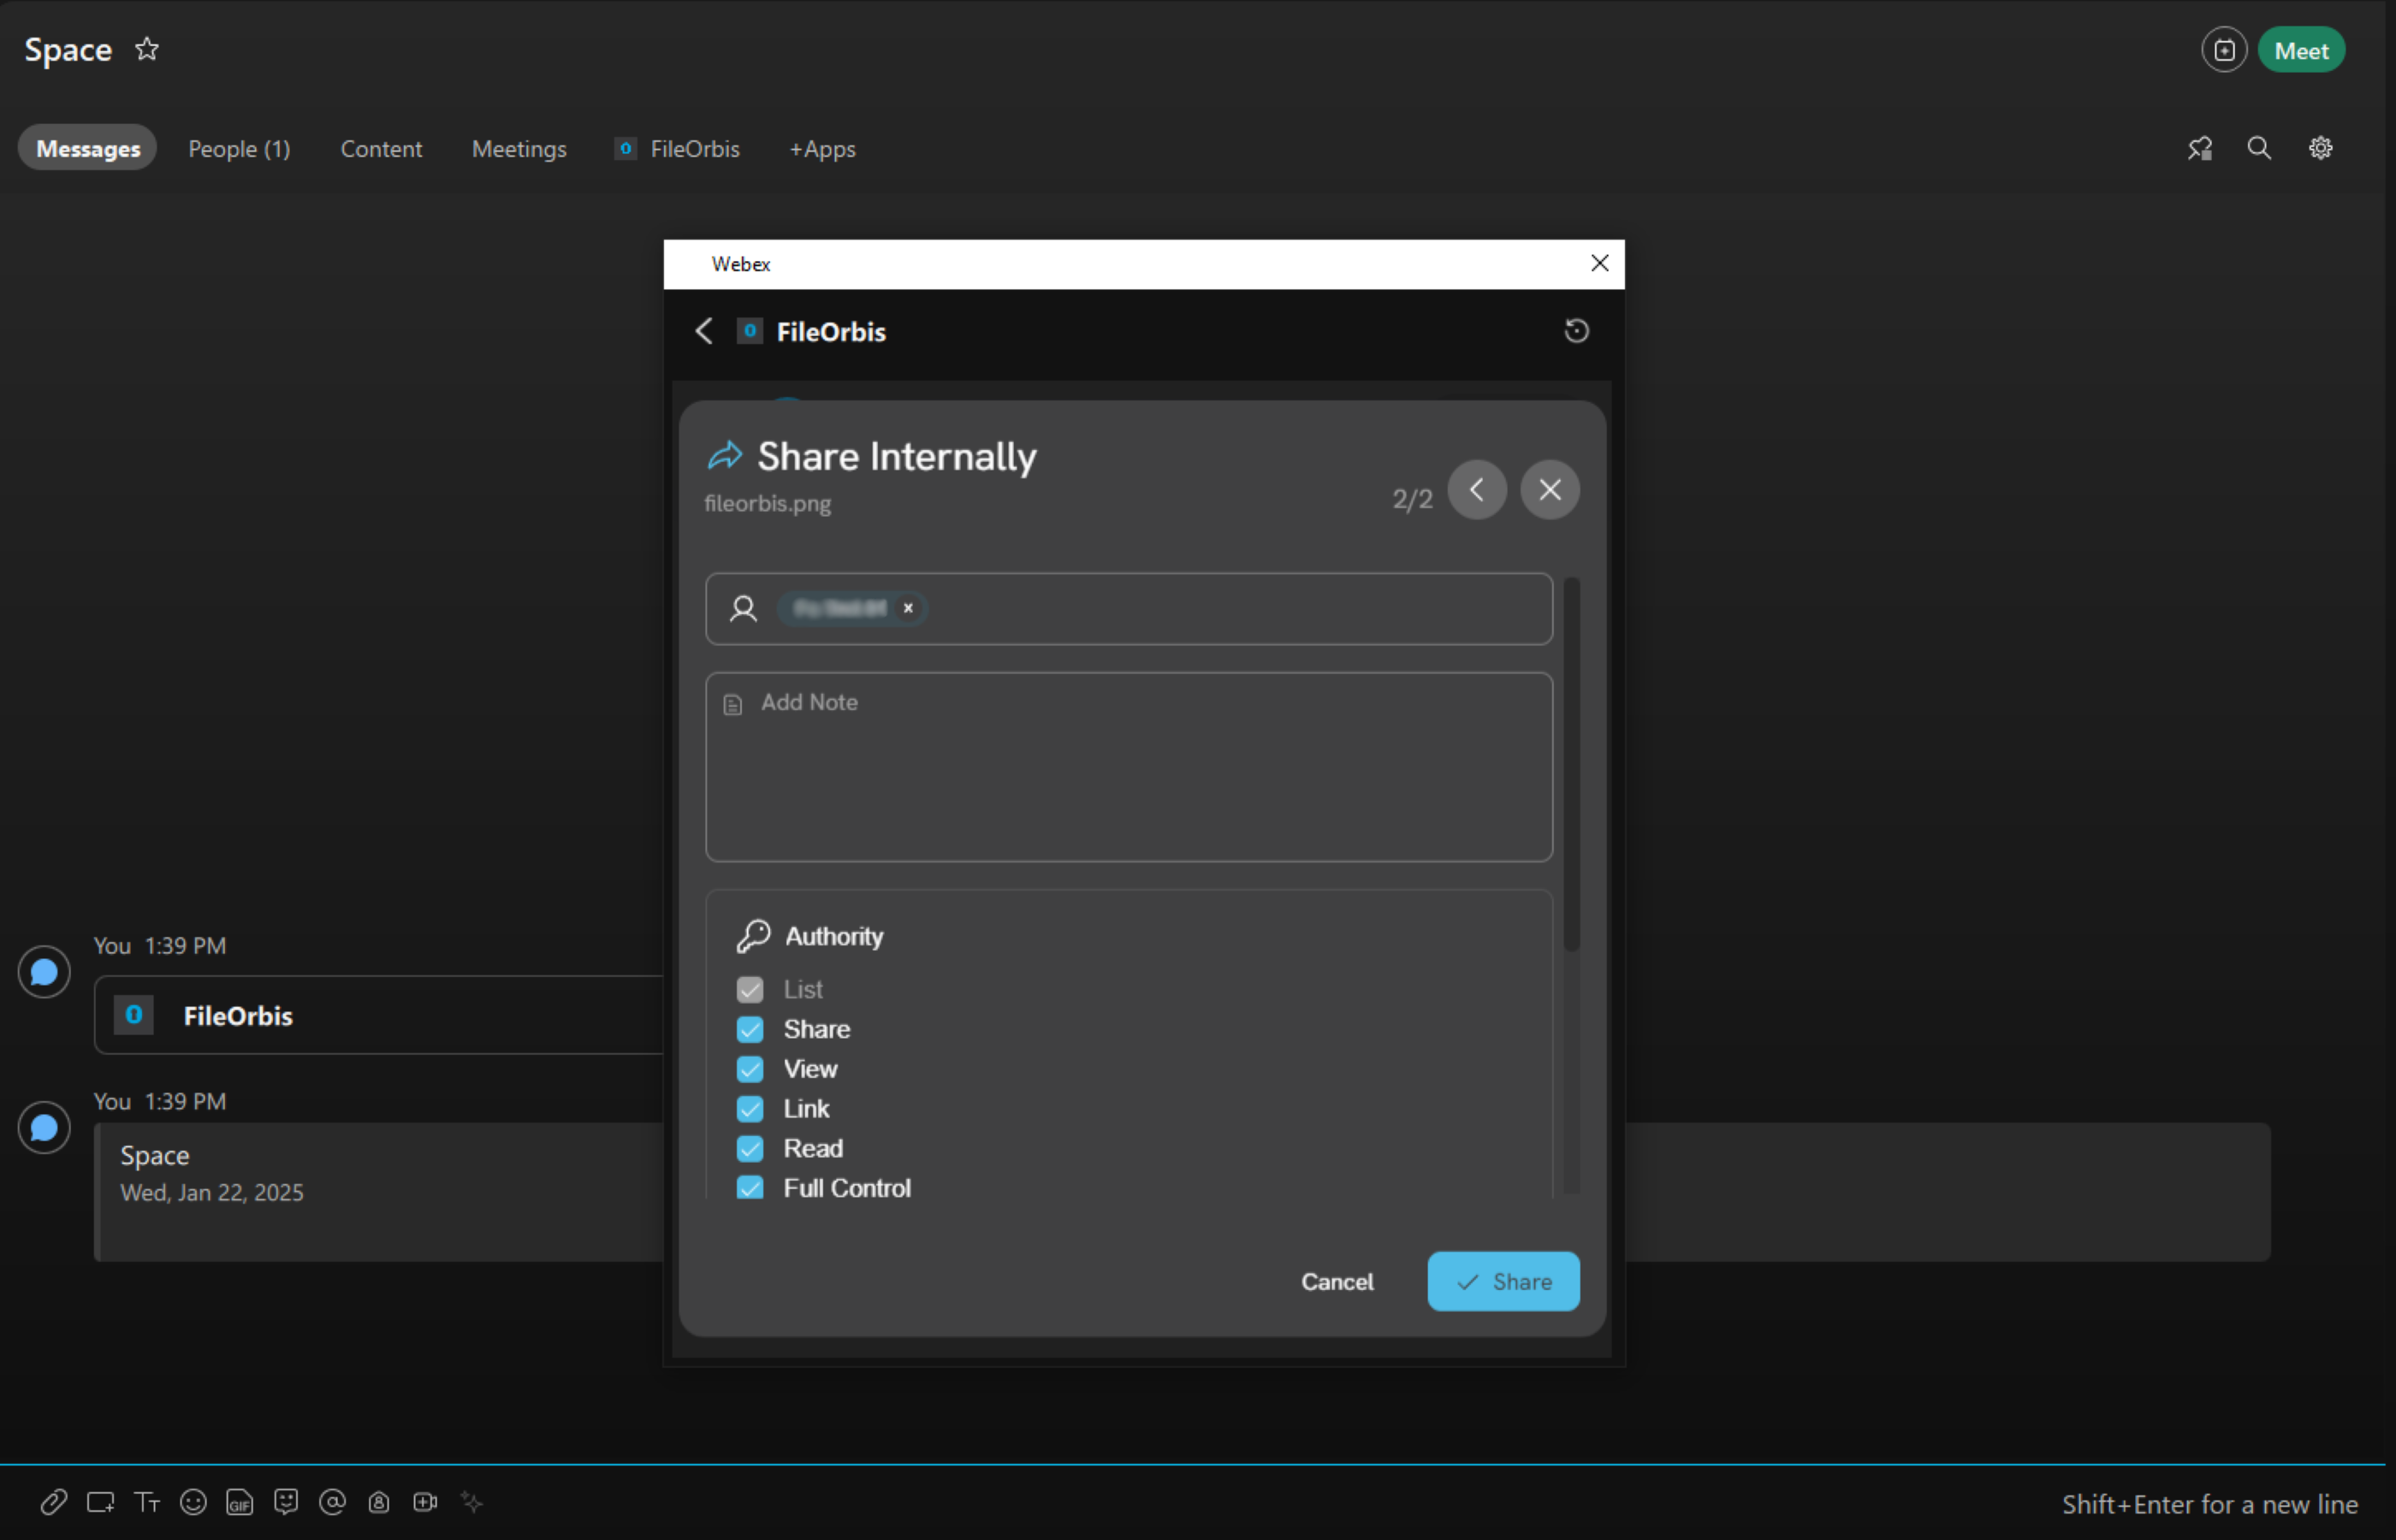2396x1540 pixels.
Task: Click the screen capture icon in composer
Action: coord(100,1501)
